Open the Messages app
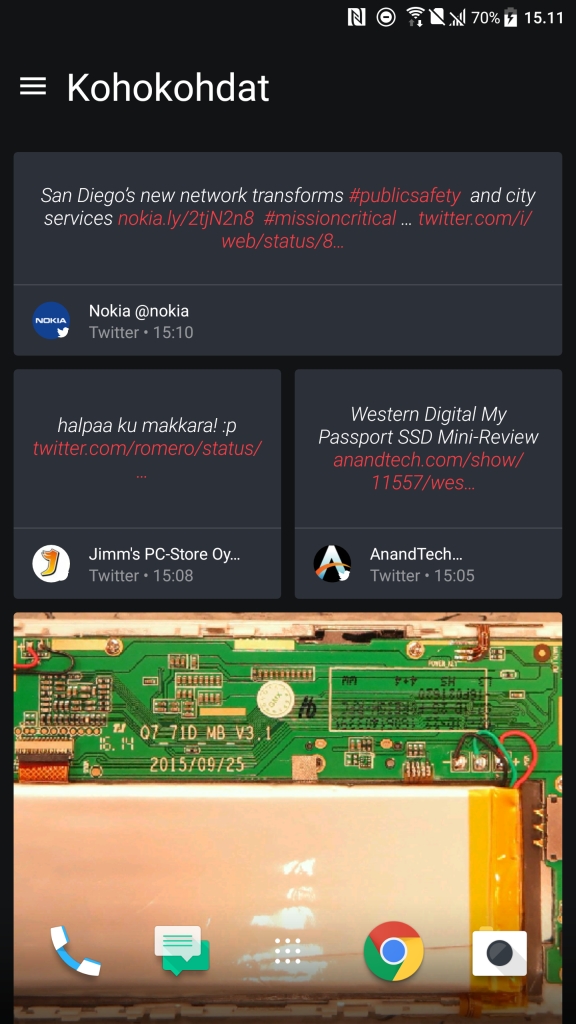Image resolution: width=576 pixels, height=1024 pixels. (x=182, y=951)
